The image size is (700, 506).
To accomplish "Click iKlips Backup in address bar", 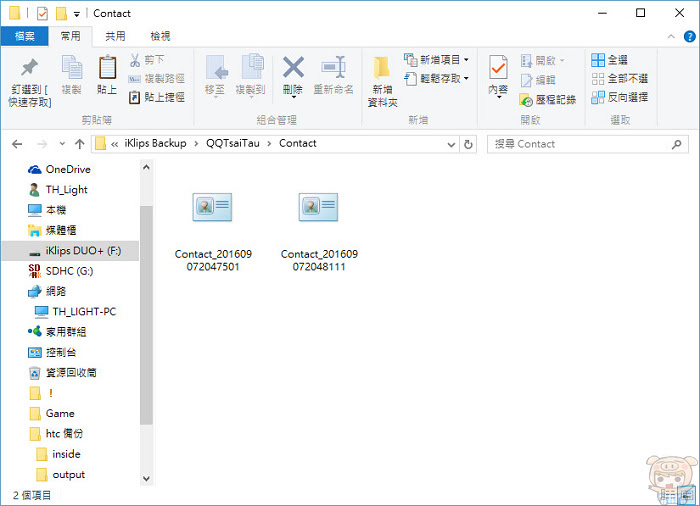I will [155, 143].
